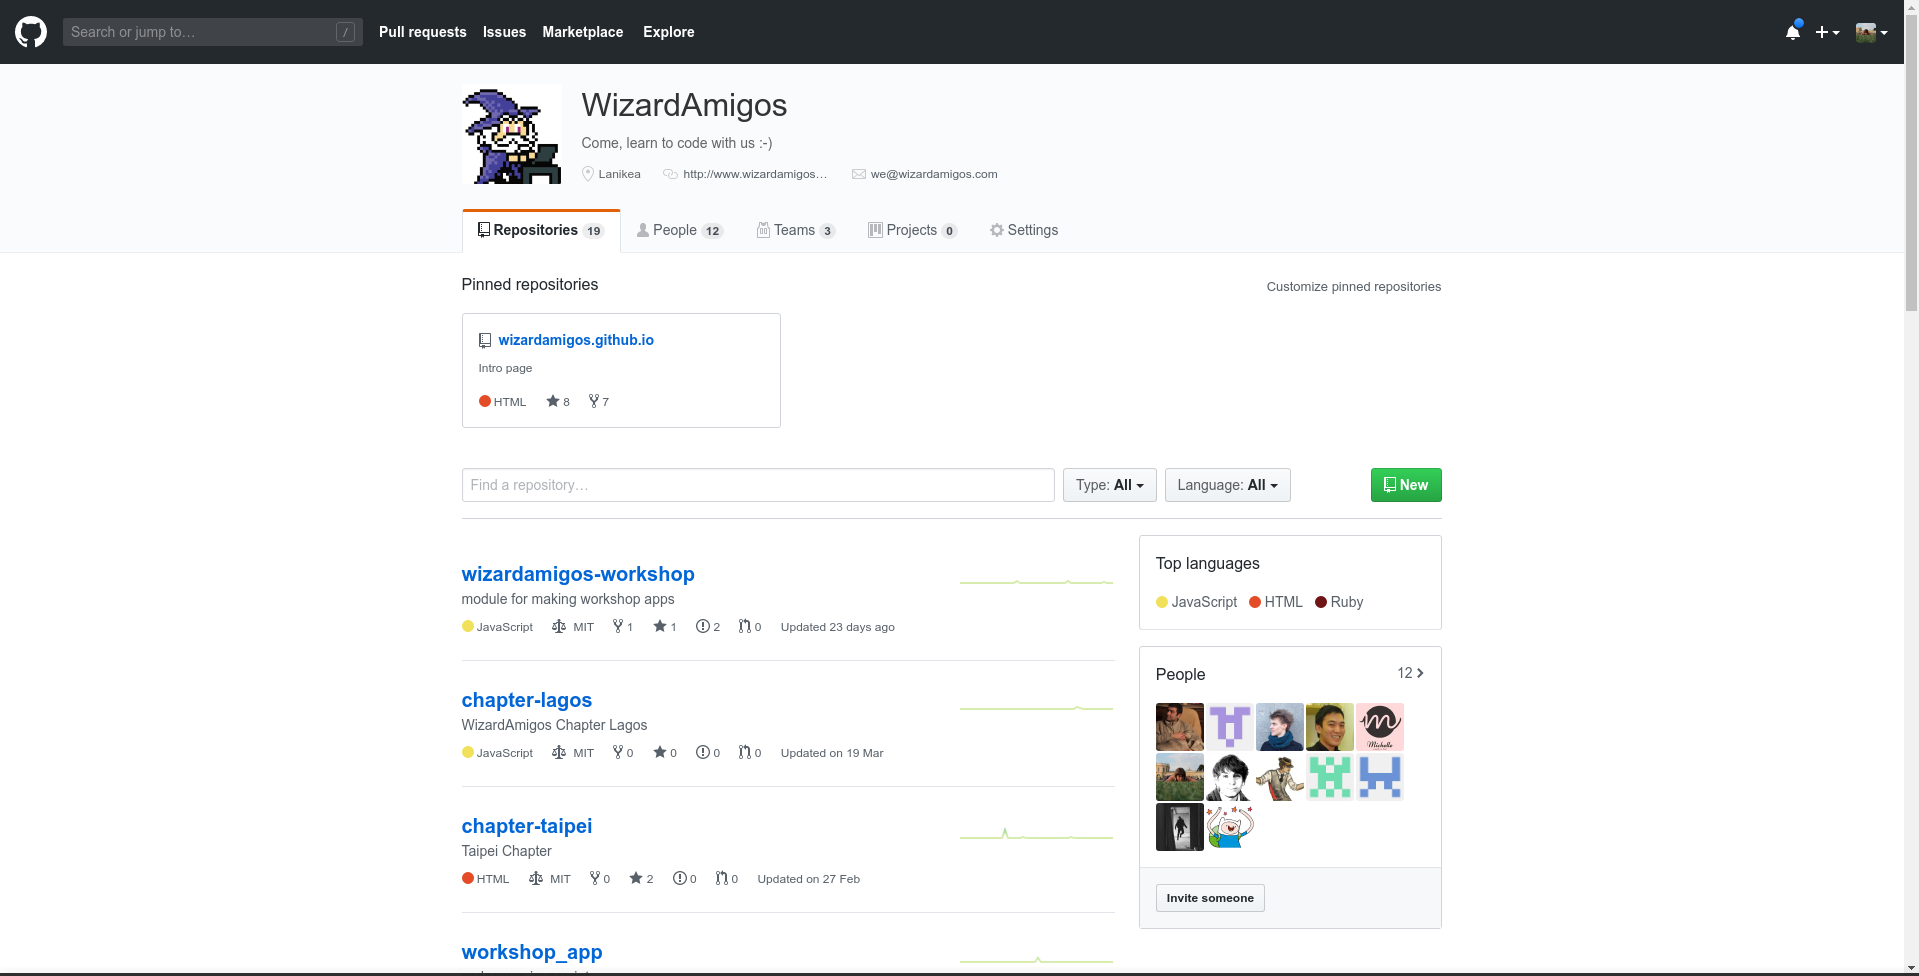Screen dimensions: 1919x976
Task: Switch to the Repositories tab
Action: tap(541, 230)
